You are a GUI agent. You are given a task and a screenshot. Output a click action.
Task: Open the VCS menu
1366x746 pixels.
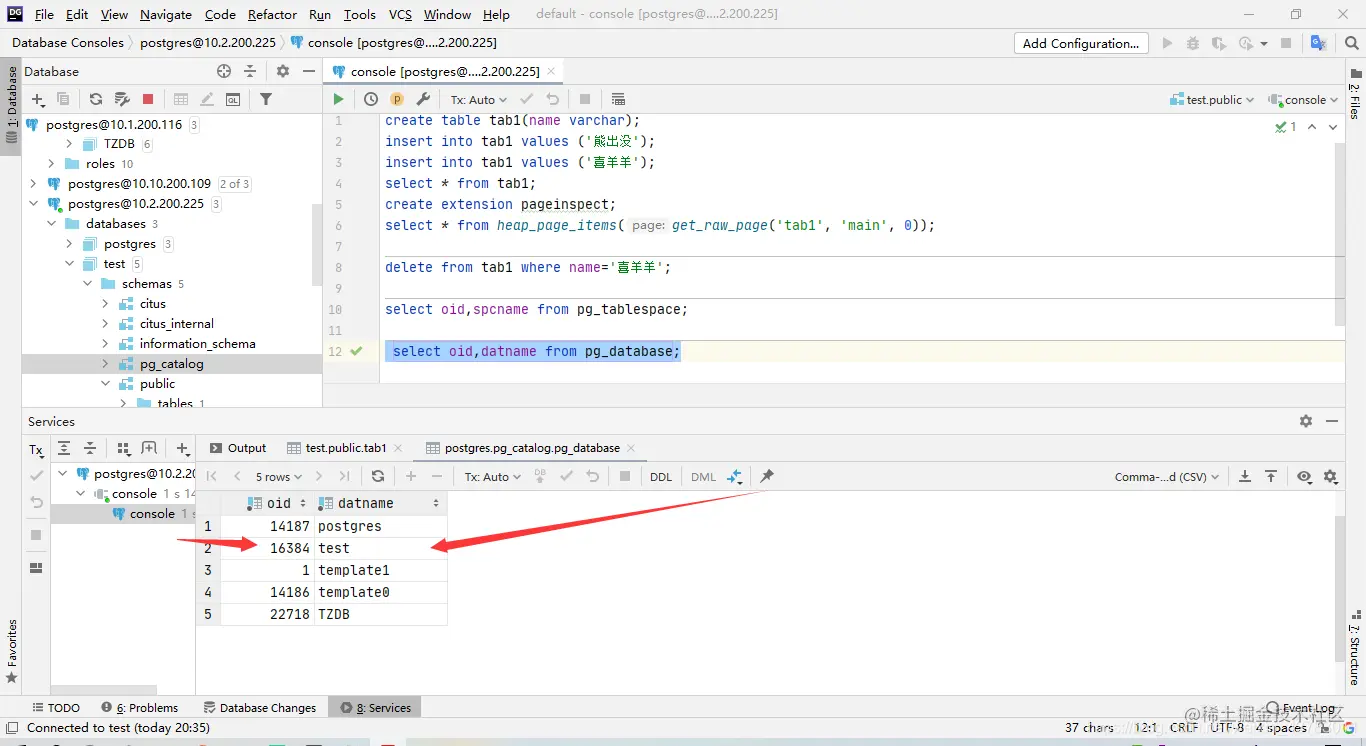click(400, 14)
